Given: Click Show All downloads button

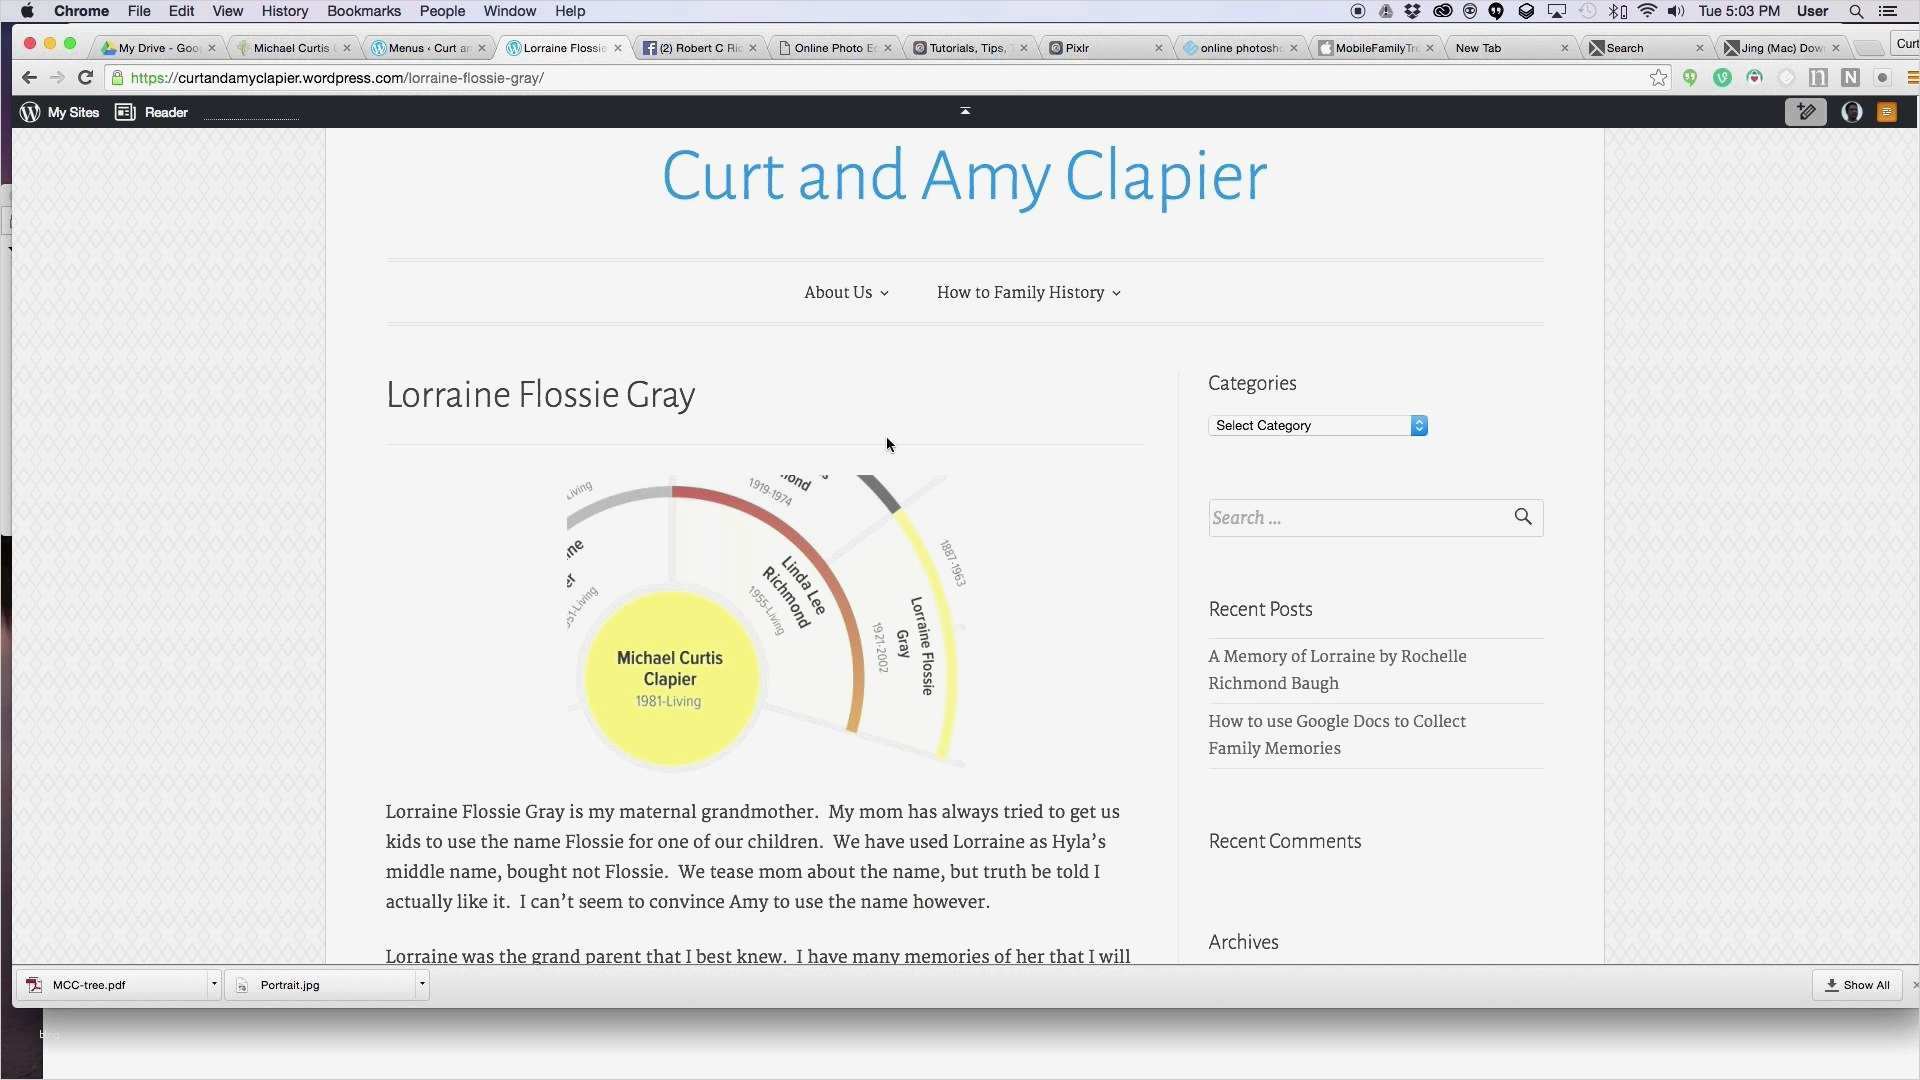Looking at the screenshot, I should (x=1856, y=985).
